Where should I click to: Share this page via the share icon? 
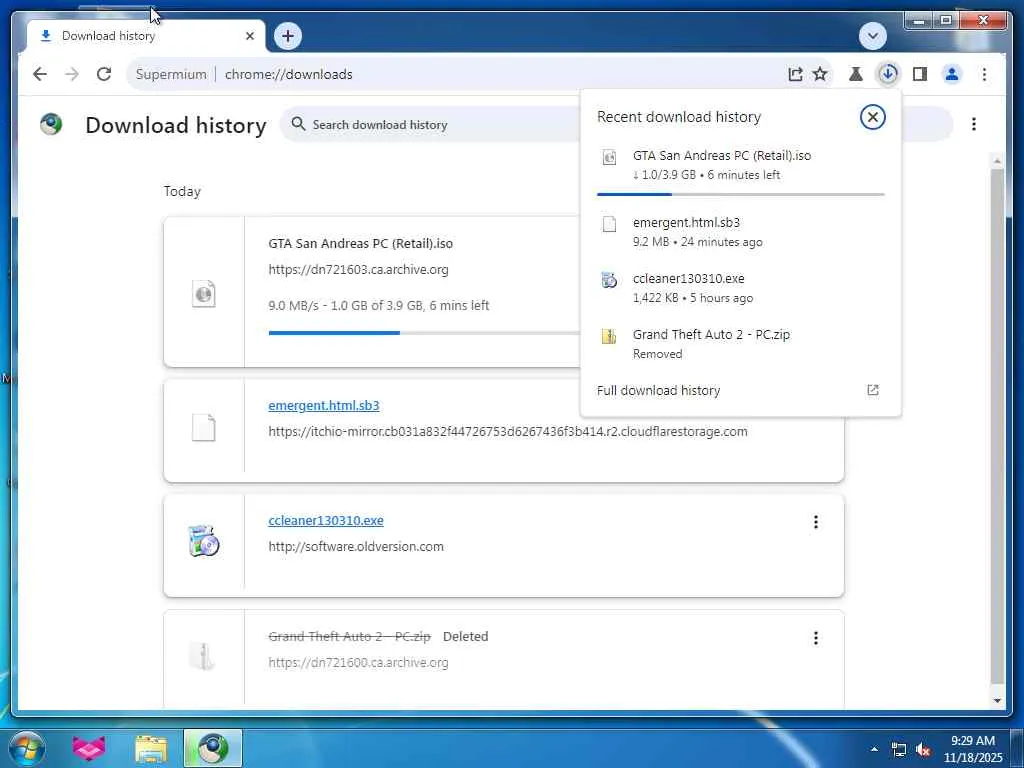(x=795, y=74)
